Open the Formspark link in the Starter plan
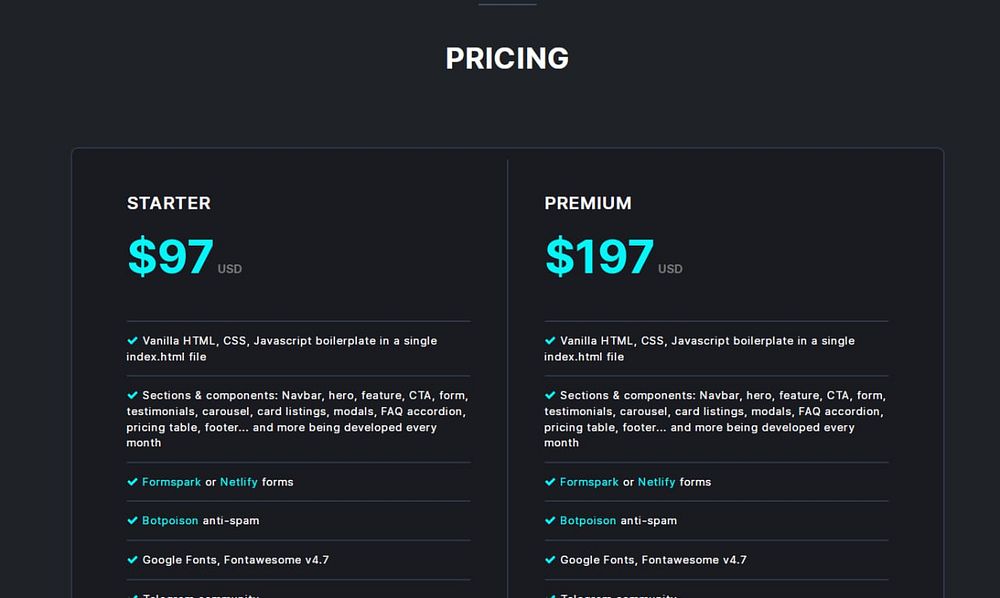The width and height of the screenshot is (1000, 598). click(x=171, y=482)
